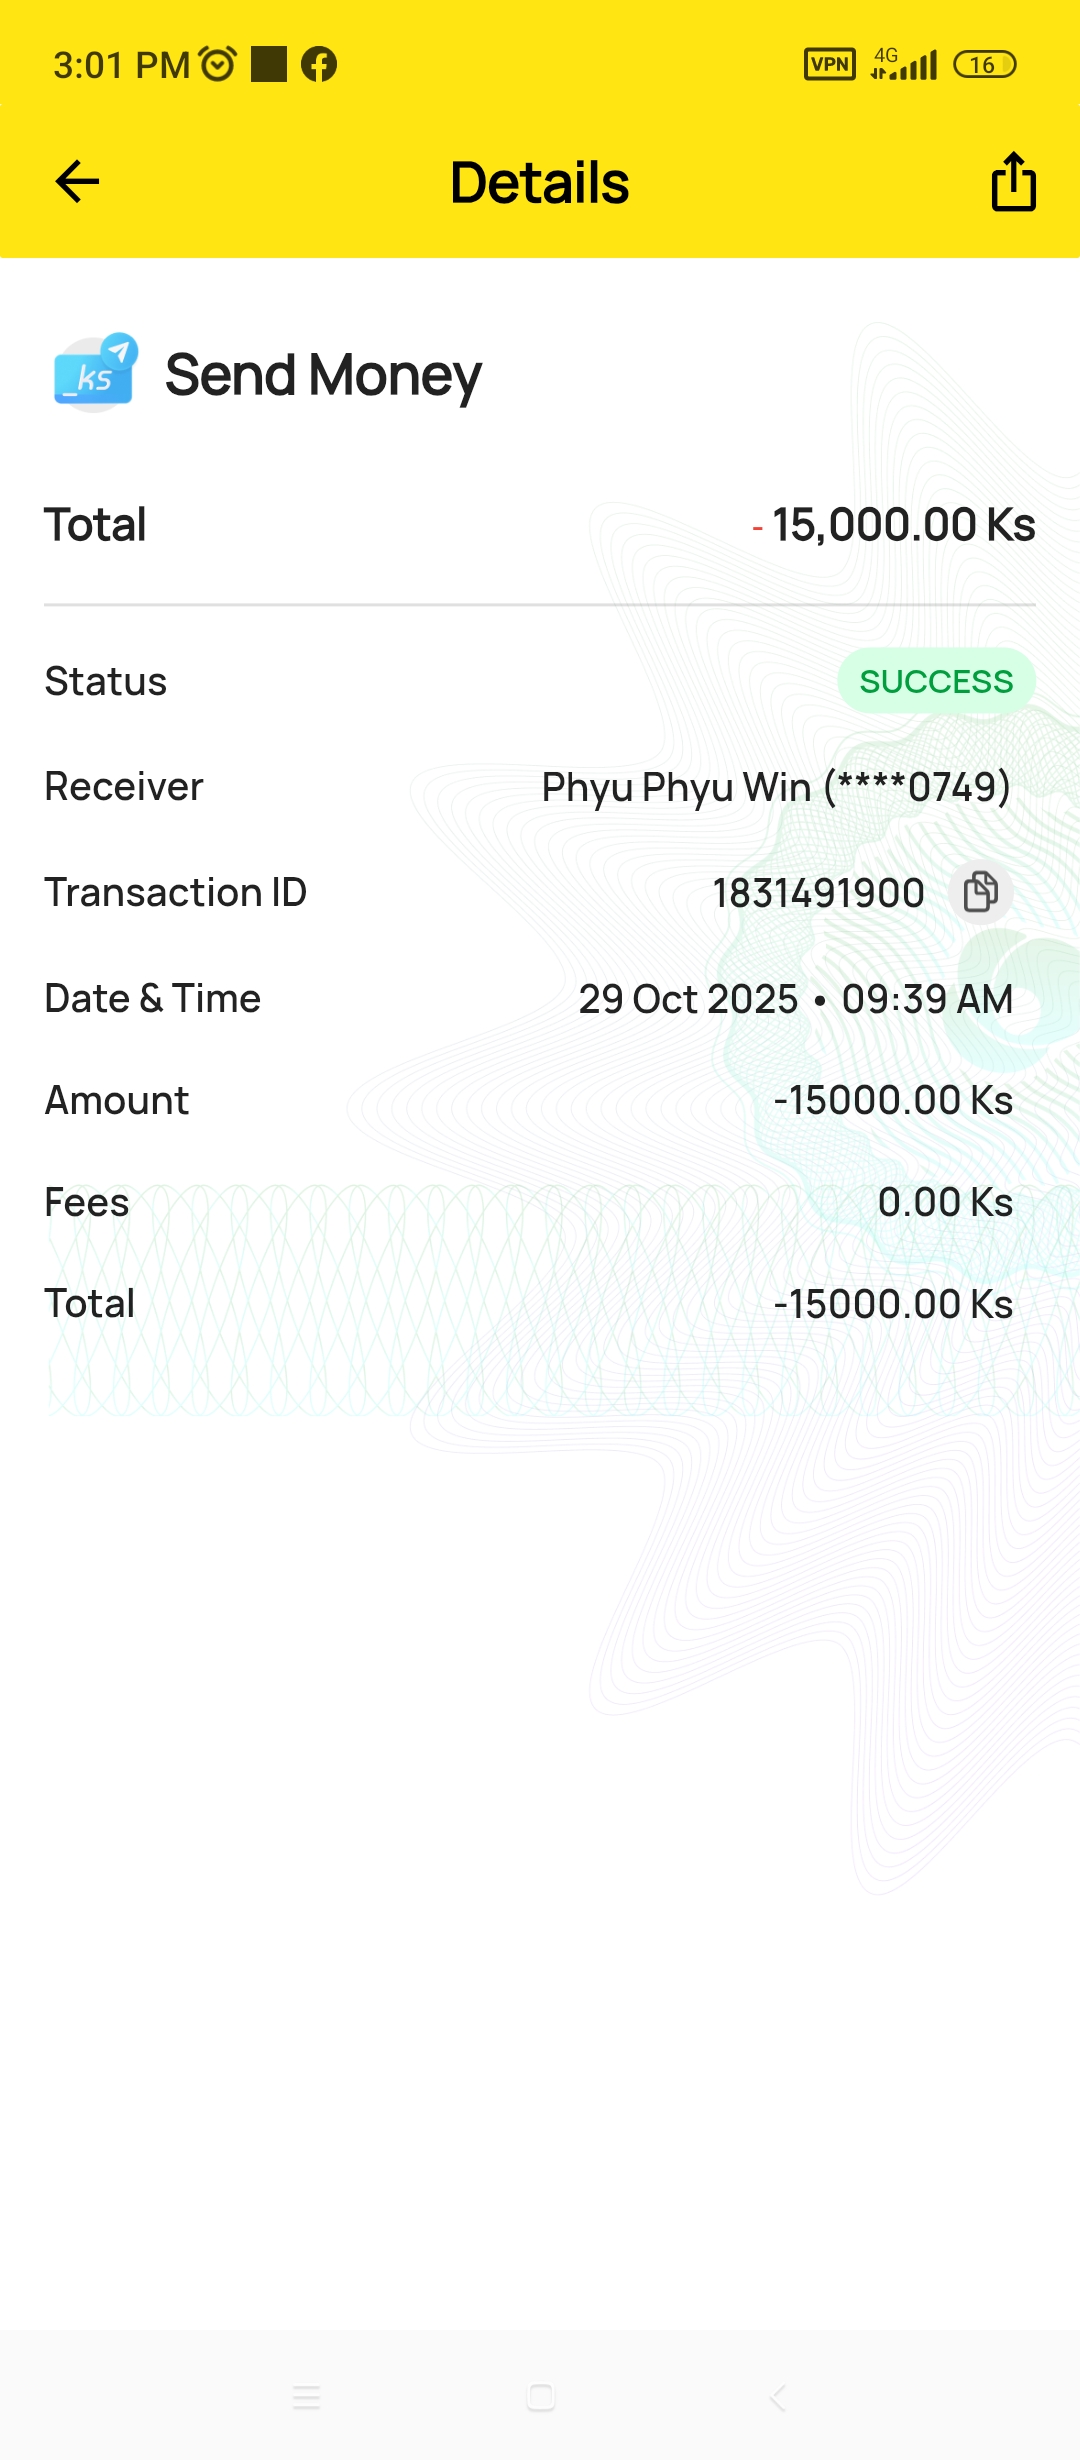
Task: Tap the Send Money heading
Action: point(323,375)
